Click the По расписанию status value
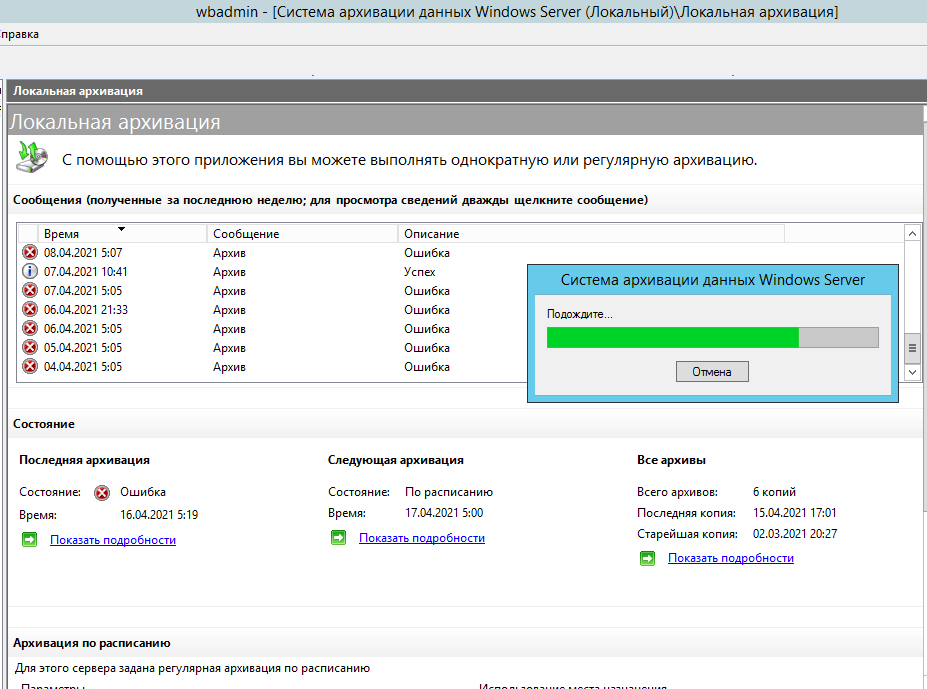Image resolution: width=927 pixels, height=689 pixels. [449, 492]
